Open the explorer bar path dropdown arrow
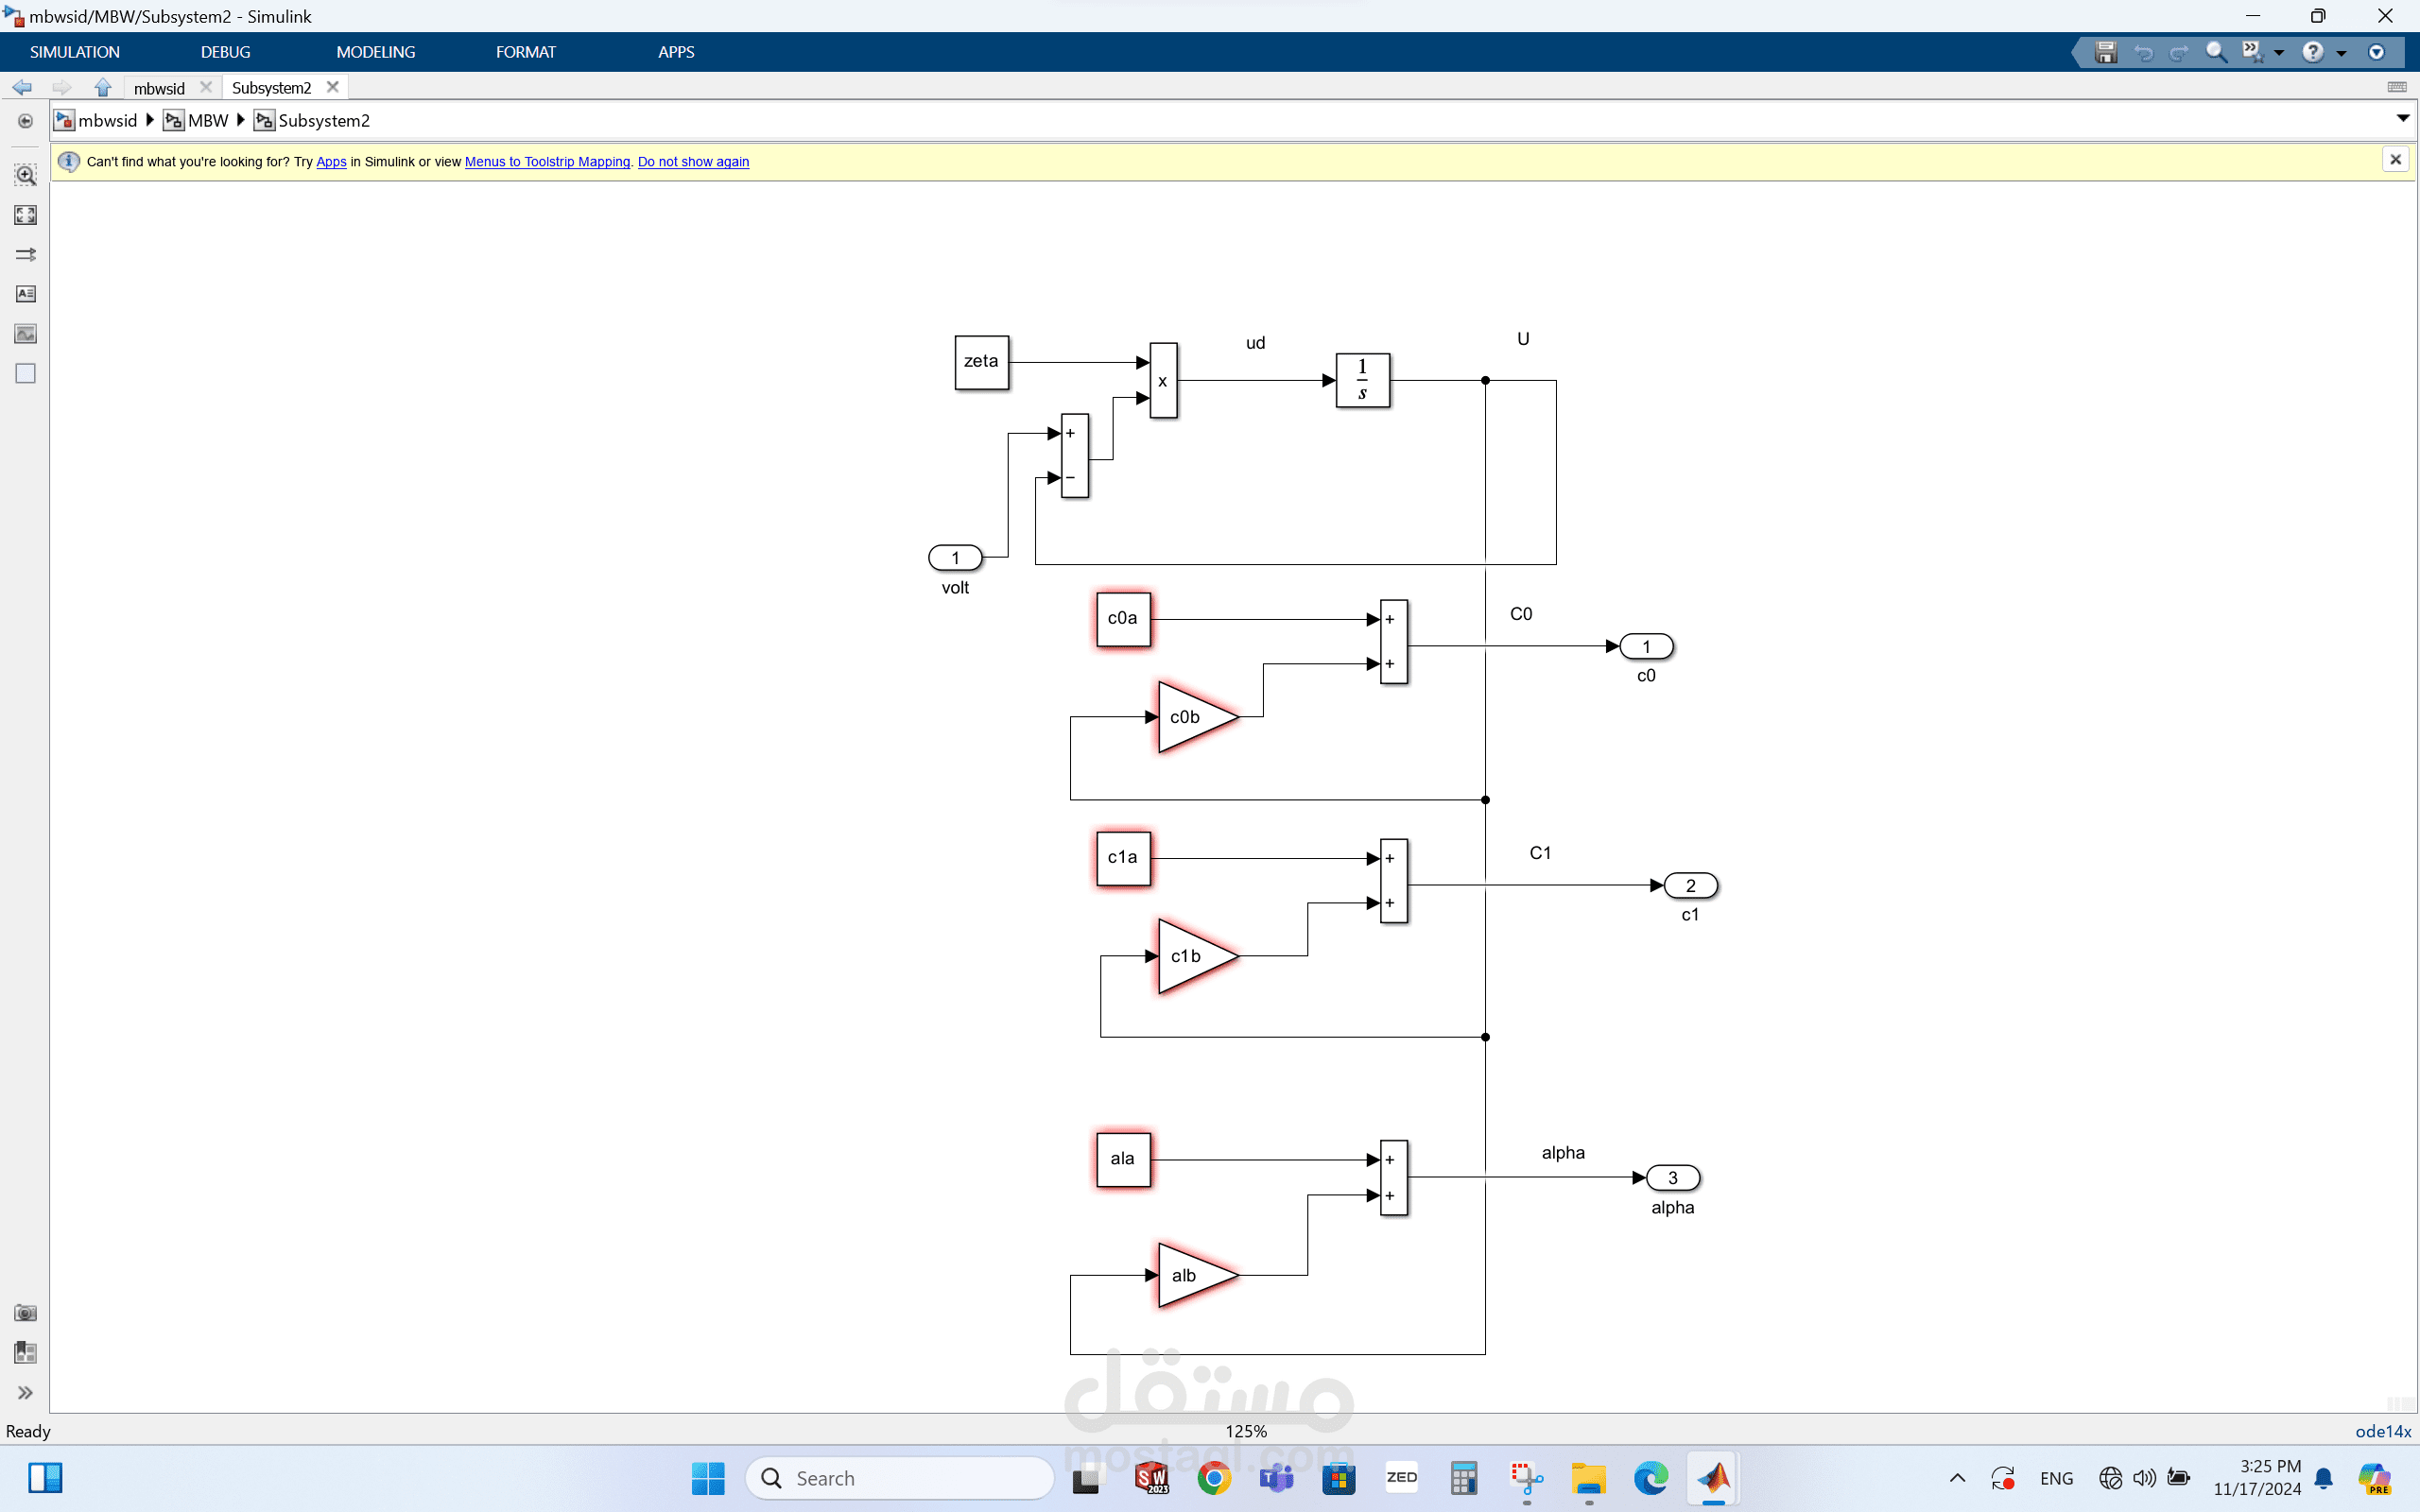The width and height of the screenshot is (2420, 1512). point(2402,119)
